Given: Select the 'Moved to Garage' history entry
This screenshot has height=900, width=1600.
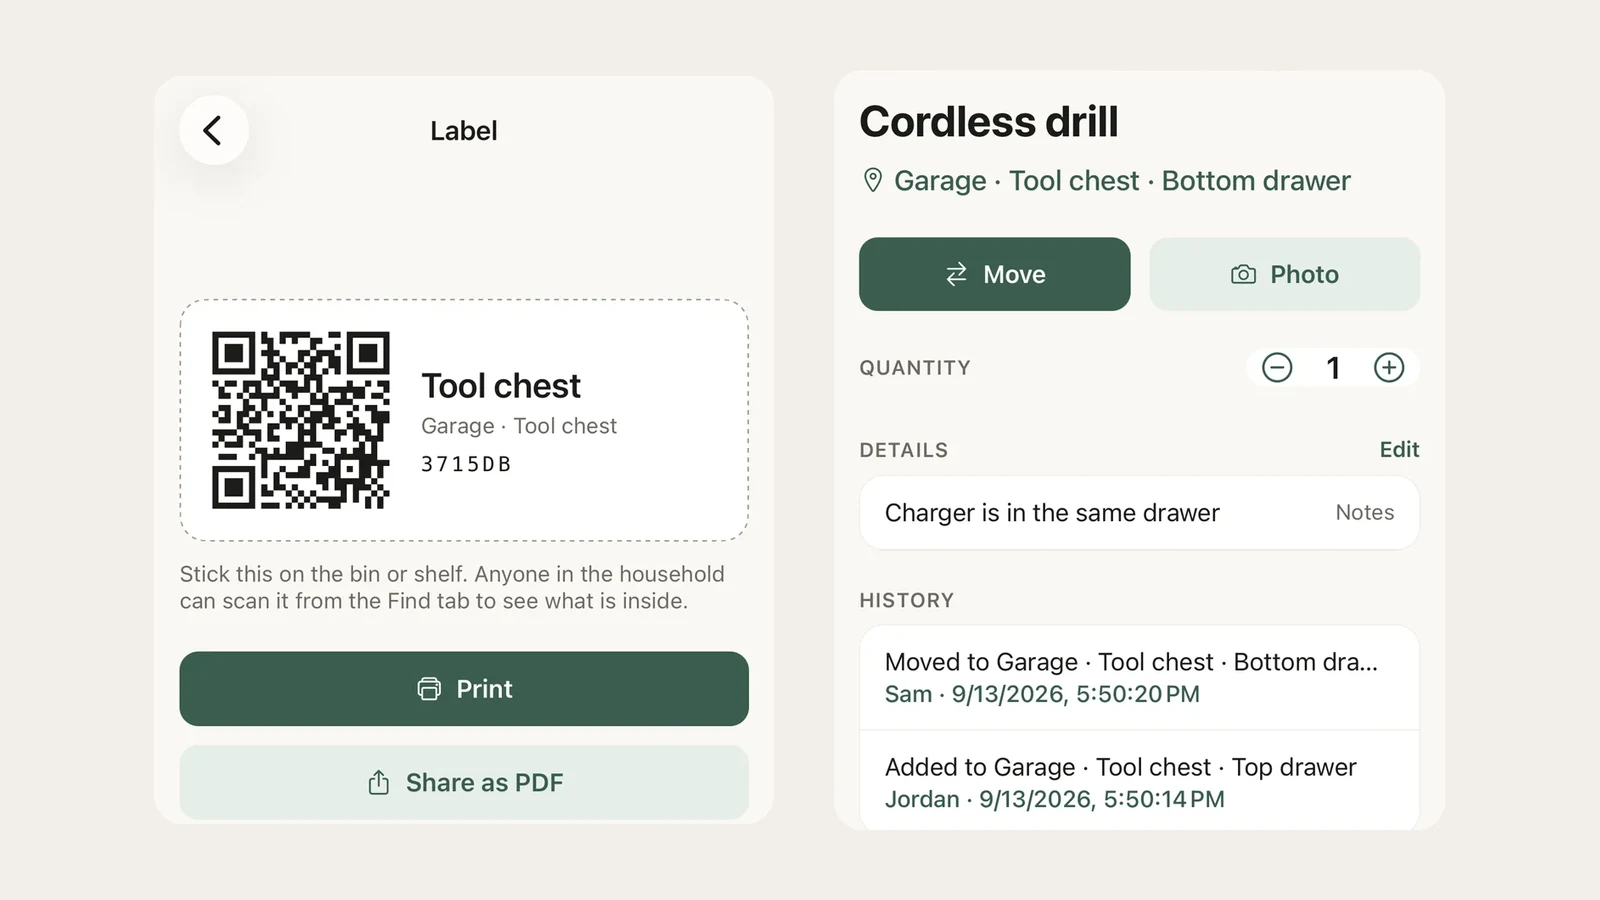Looking at the screenshot, I should click(1139, 678).
